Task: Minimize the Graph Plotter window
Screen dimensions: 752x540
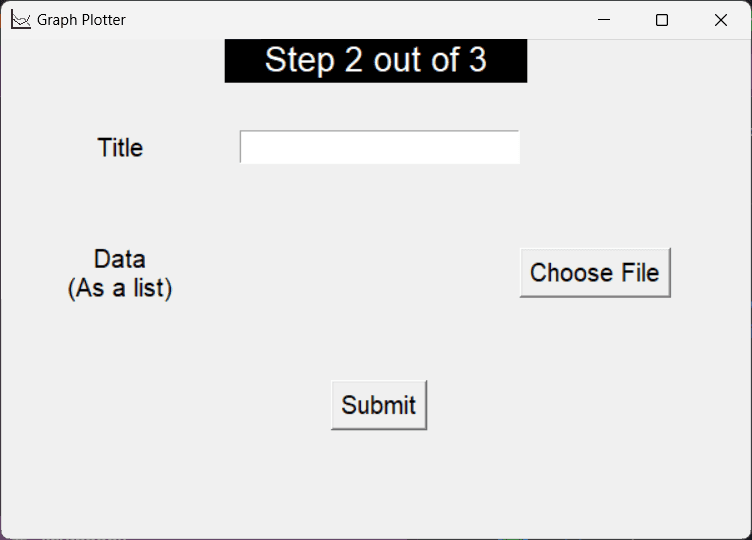Action: click(x=603, y=20)
